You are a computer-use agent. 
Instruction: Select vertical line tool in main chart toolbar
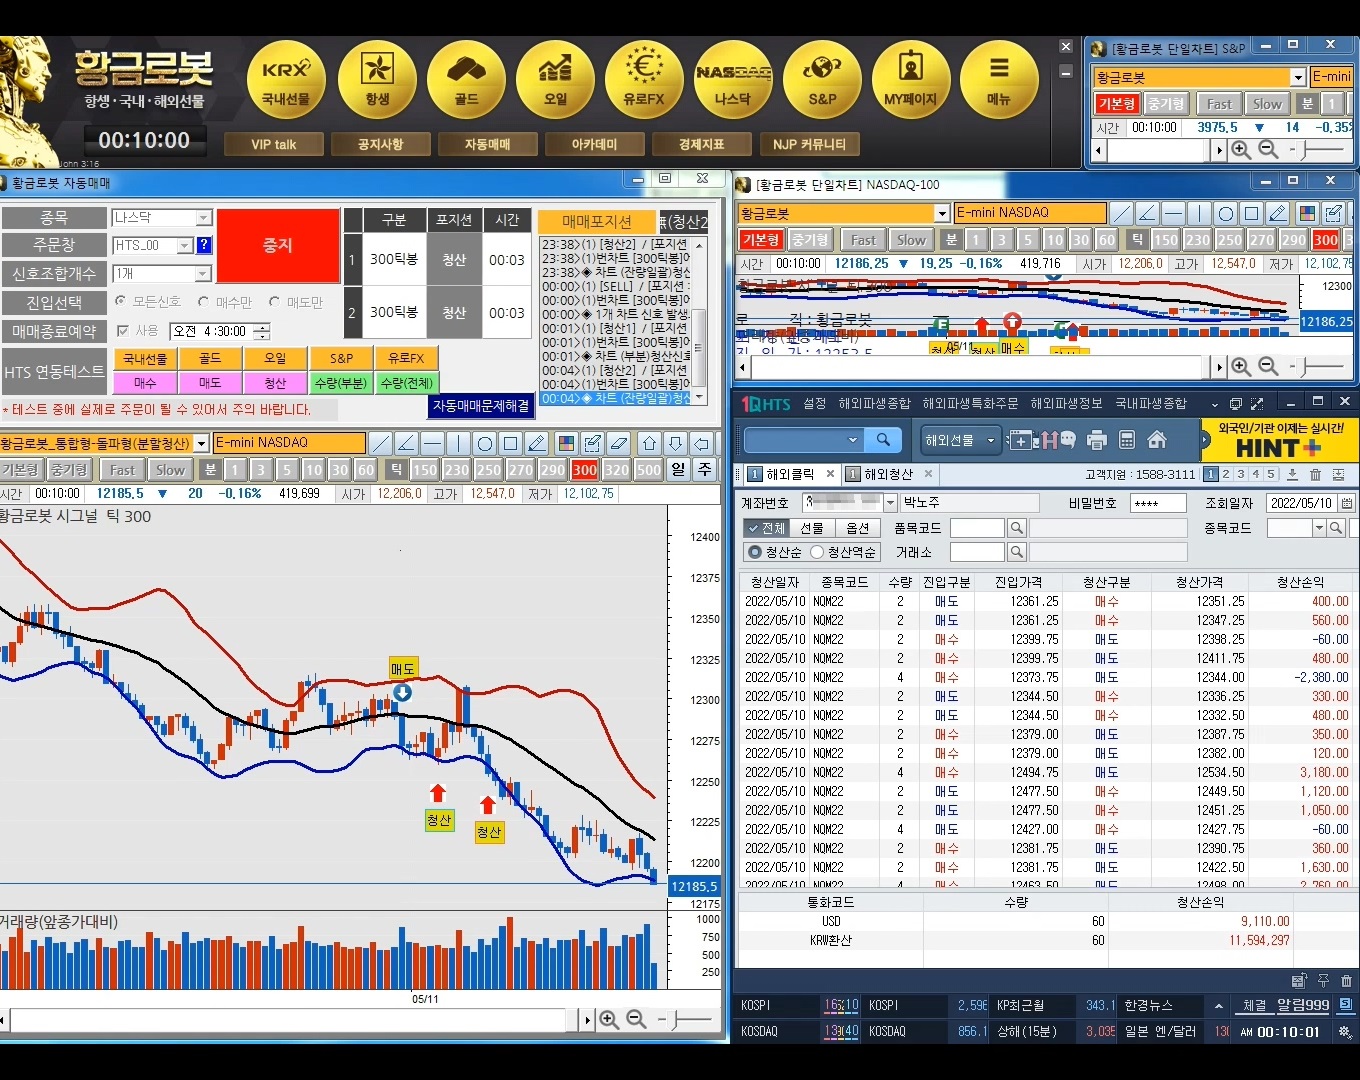(458, 443)
